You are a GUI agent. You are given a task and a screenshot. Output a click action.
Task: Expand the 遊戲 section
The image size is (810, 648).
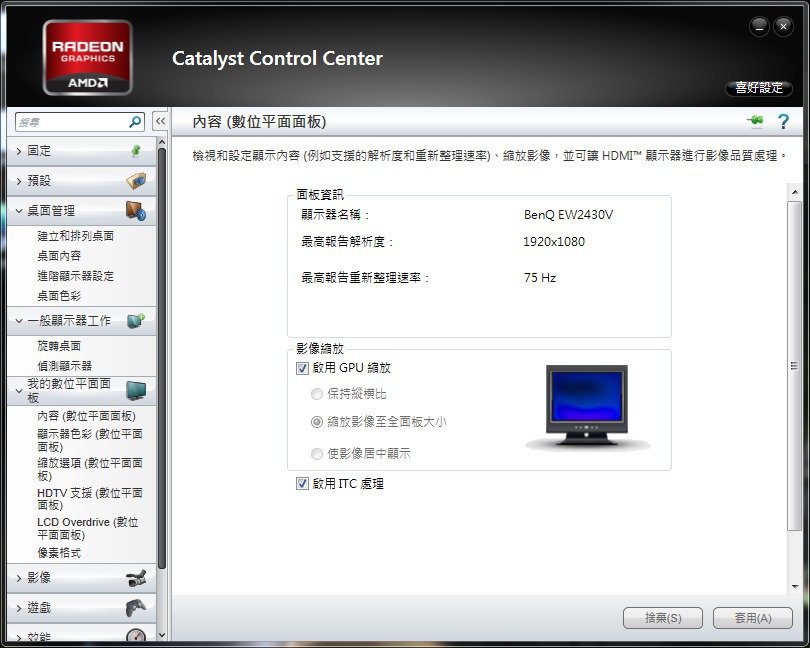(x=19, y=608)
